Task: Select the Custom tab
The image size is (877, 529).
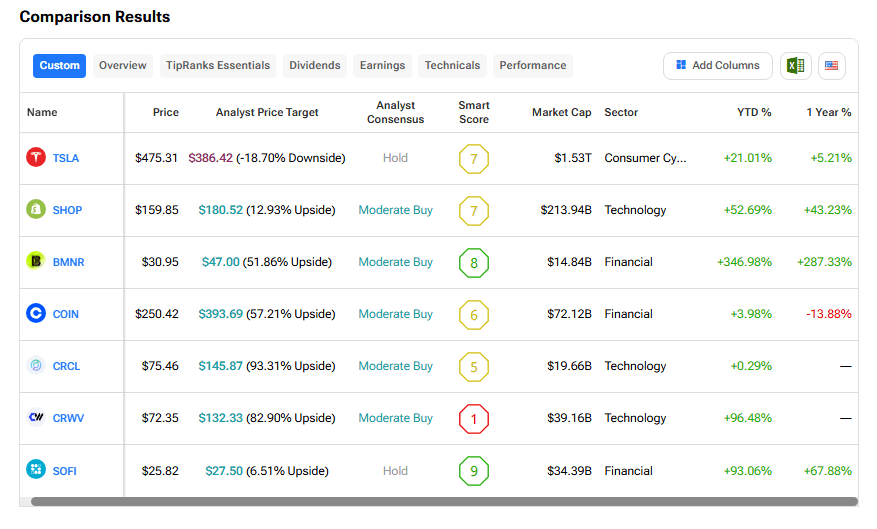Action: pyautogui.click(x=59, y=65)
